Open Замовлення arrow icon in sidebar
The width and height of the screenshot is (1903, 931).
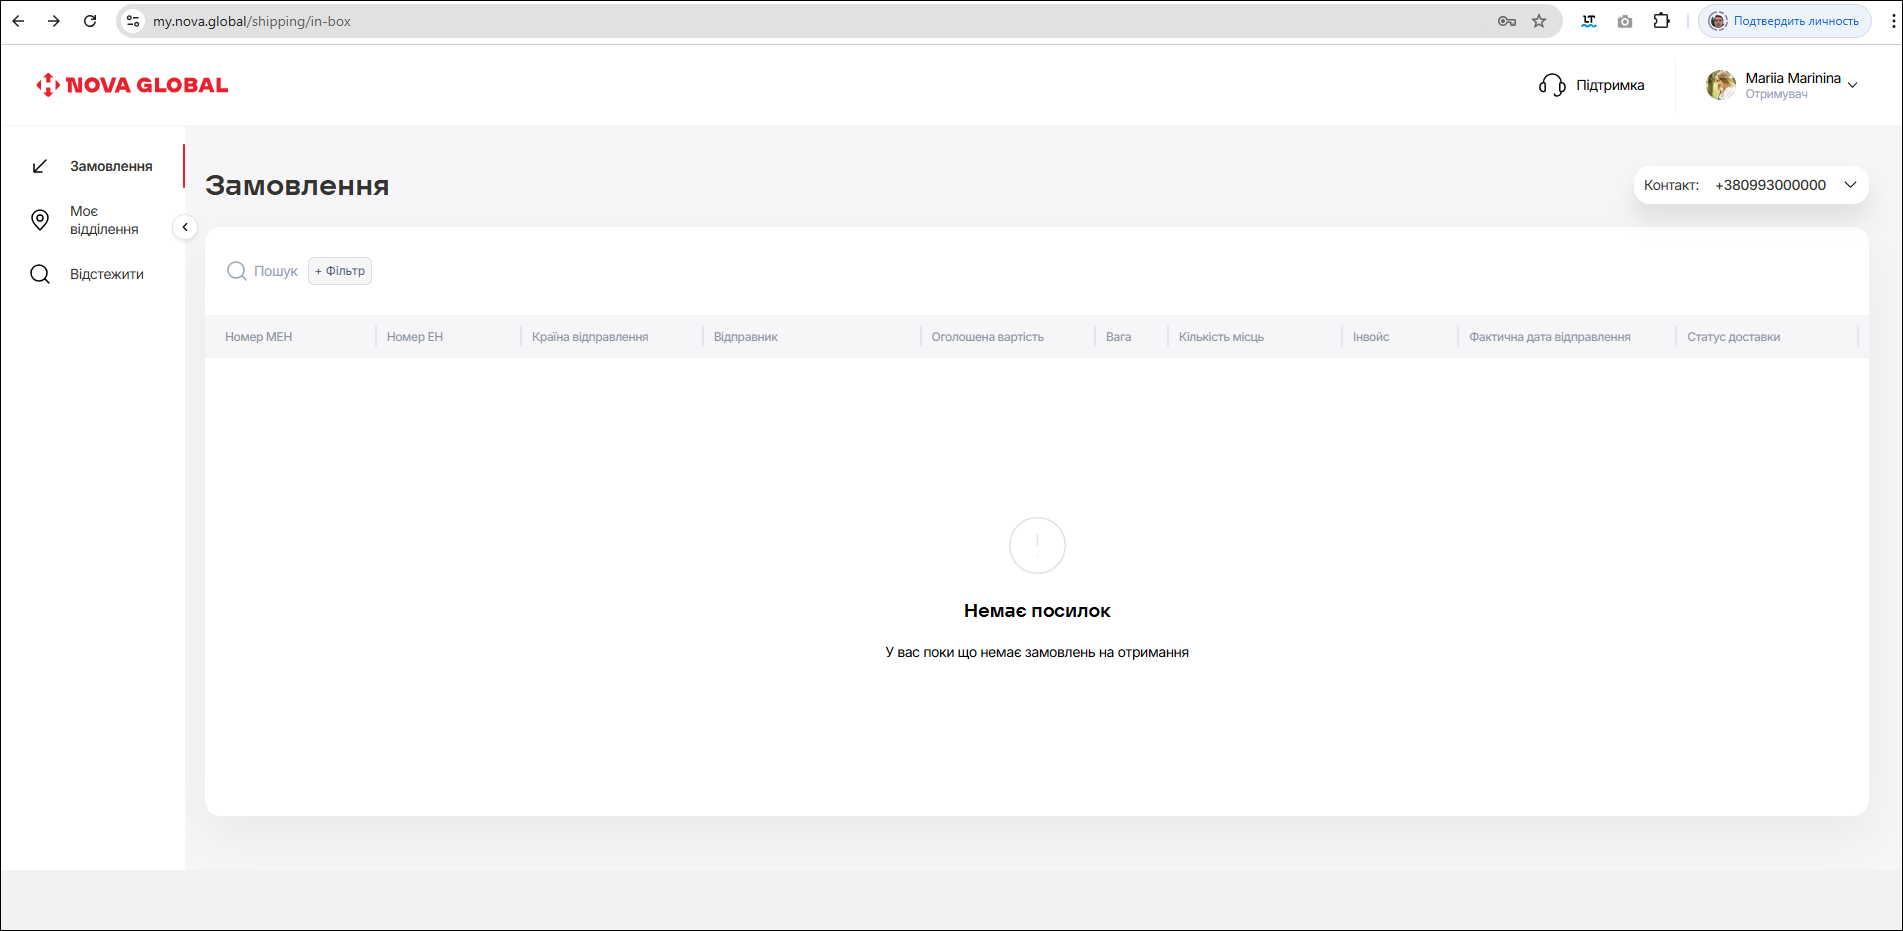click(x=40, y=166)
